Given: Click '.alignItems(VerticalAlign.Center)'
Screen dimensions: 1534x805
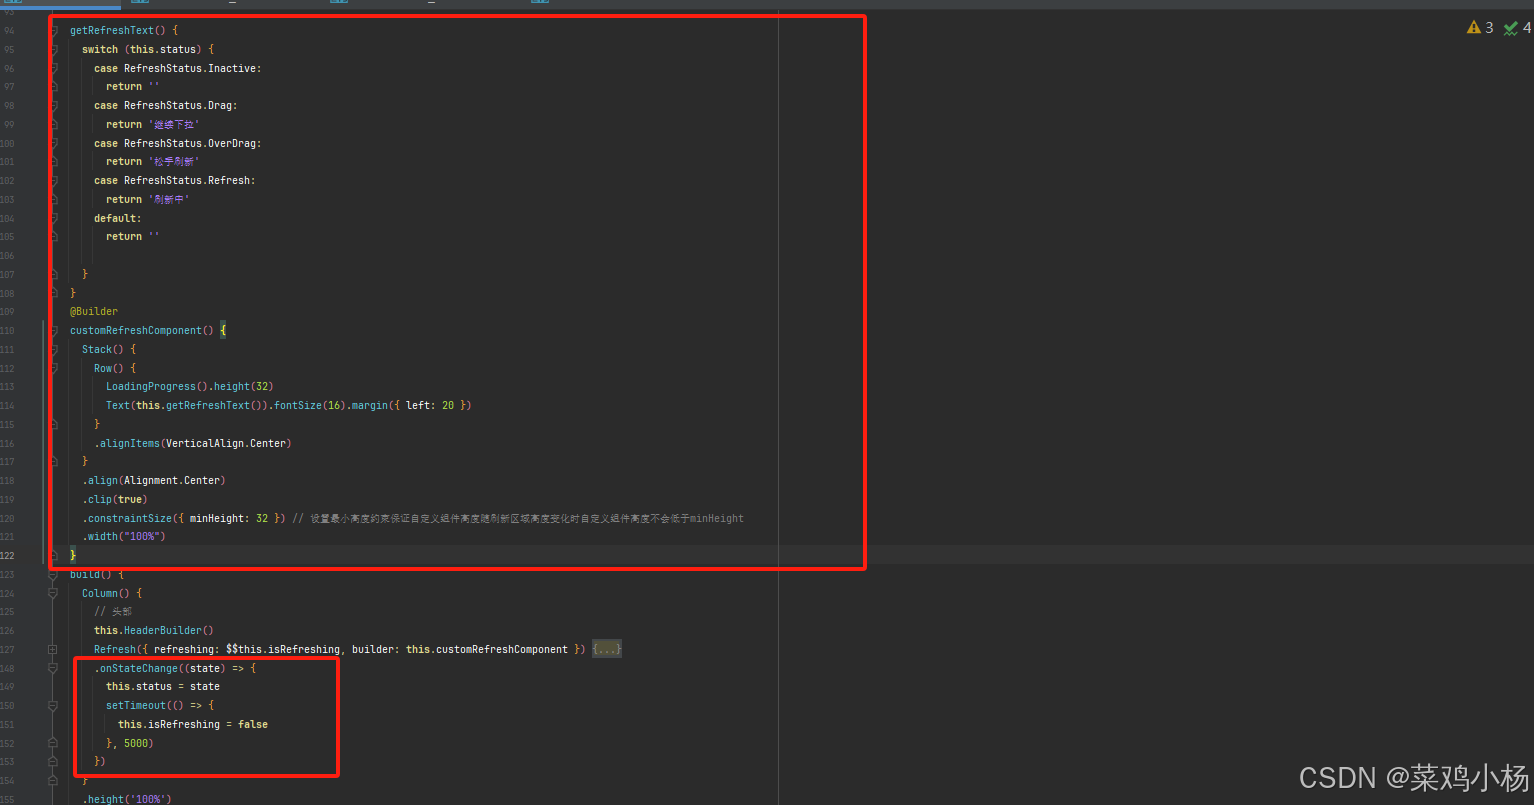Looking at the screenshot, I should [x=193, y=443].
